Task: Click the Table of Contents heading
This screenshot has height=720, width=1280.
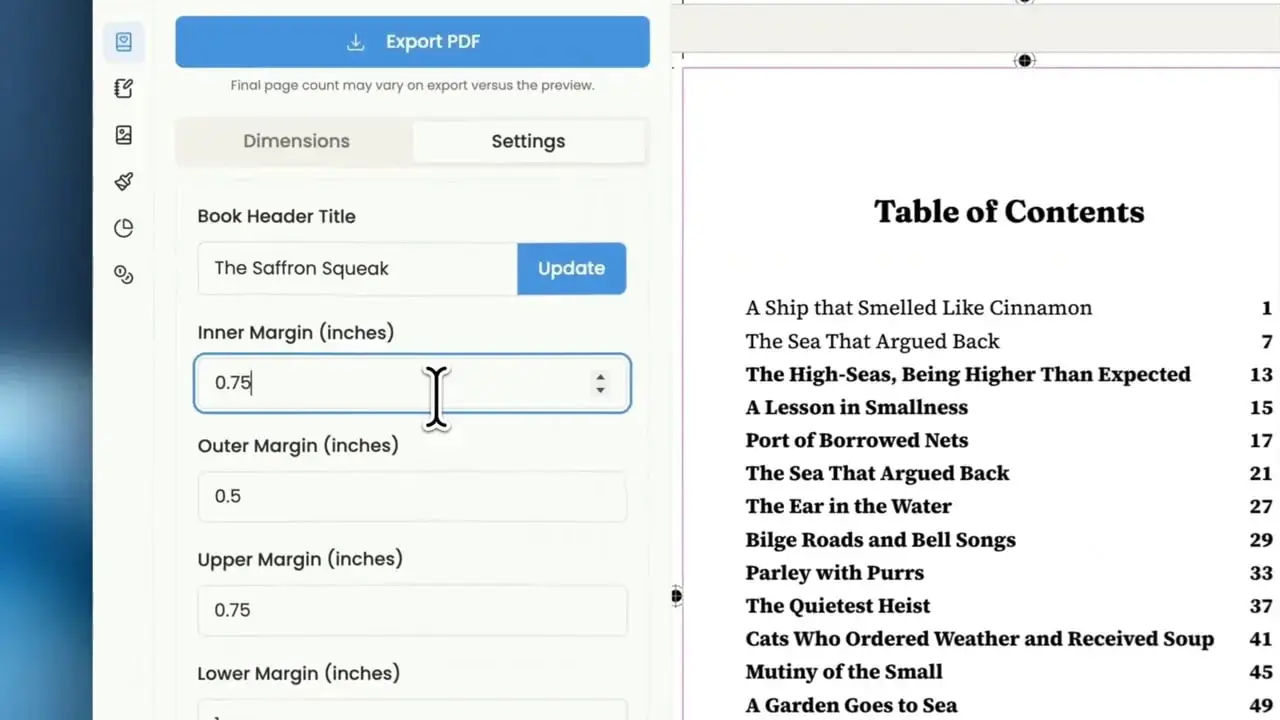Action: [1009, 211]
